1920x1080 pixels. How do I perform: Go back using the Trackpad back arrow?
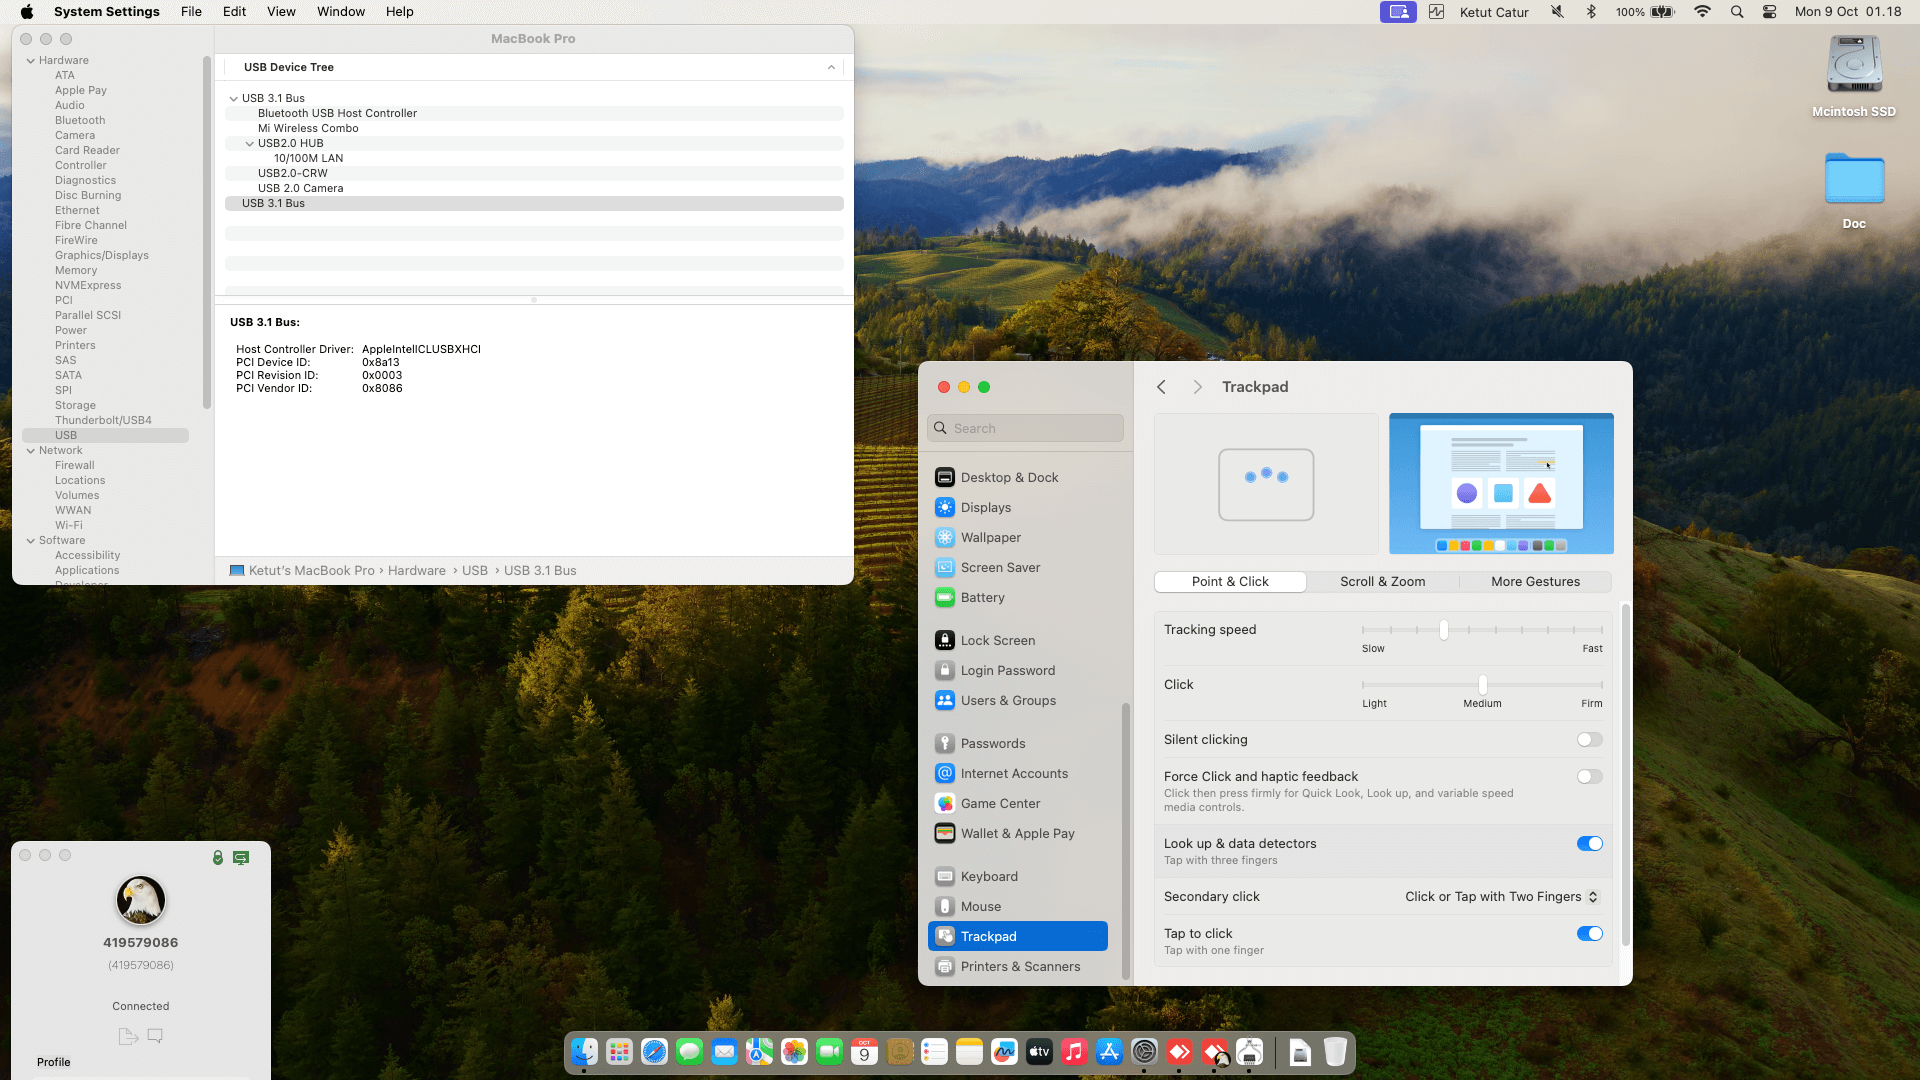(1161, 387)
